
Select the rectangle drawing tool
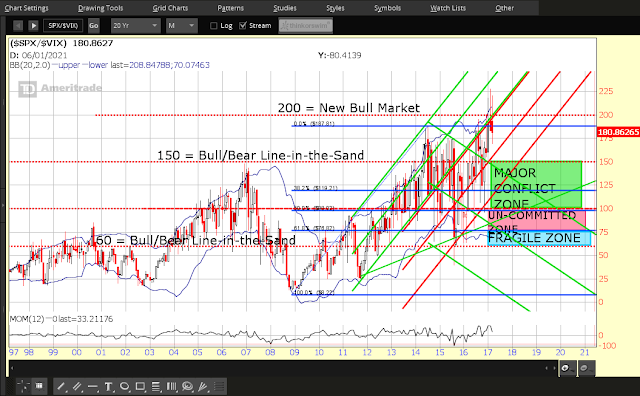click(x=140, y=386)
